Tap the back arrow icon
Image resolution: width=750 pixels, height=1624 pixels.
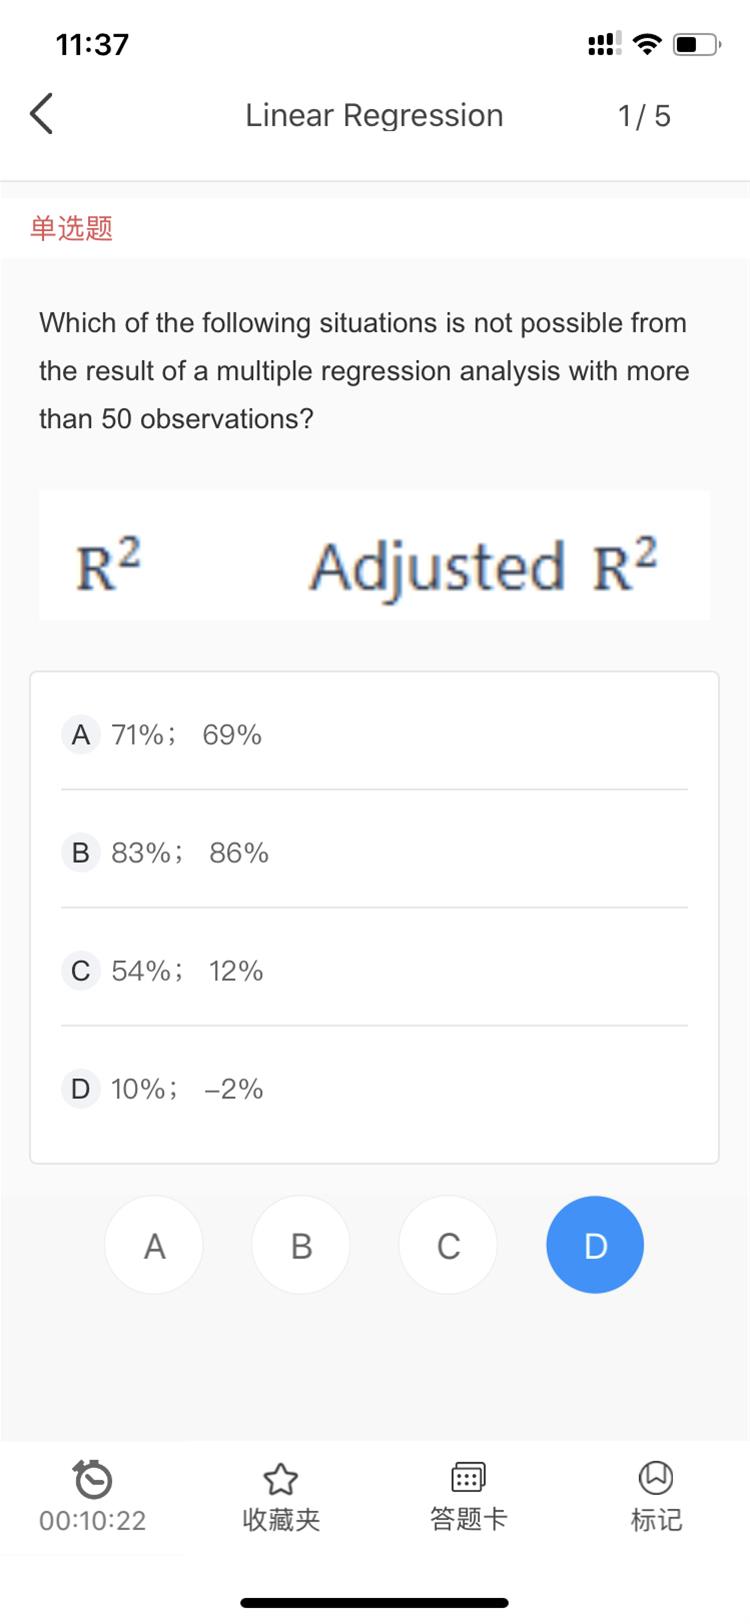41,114
